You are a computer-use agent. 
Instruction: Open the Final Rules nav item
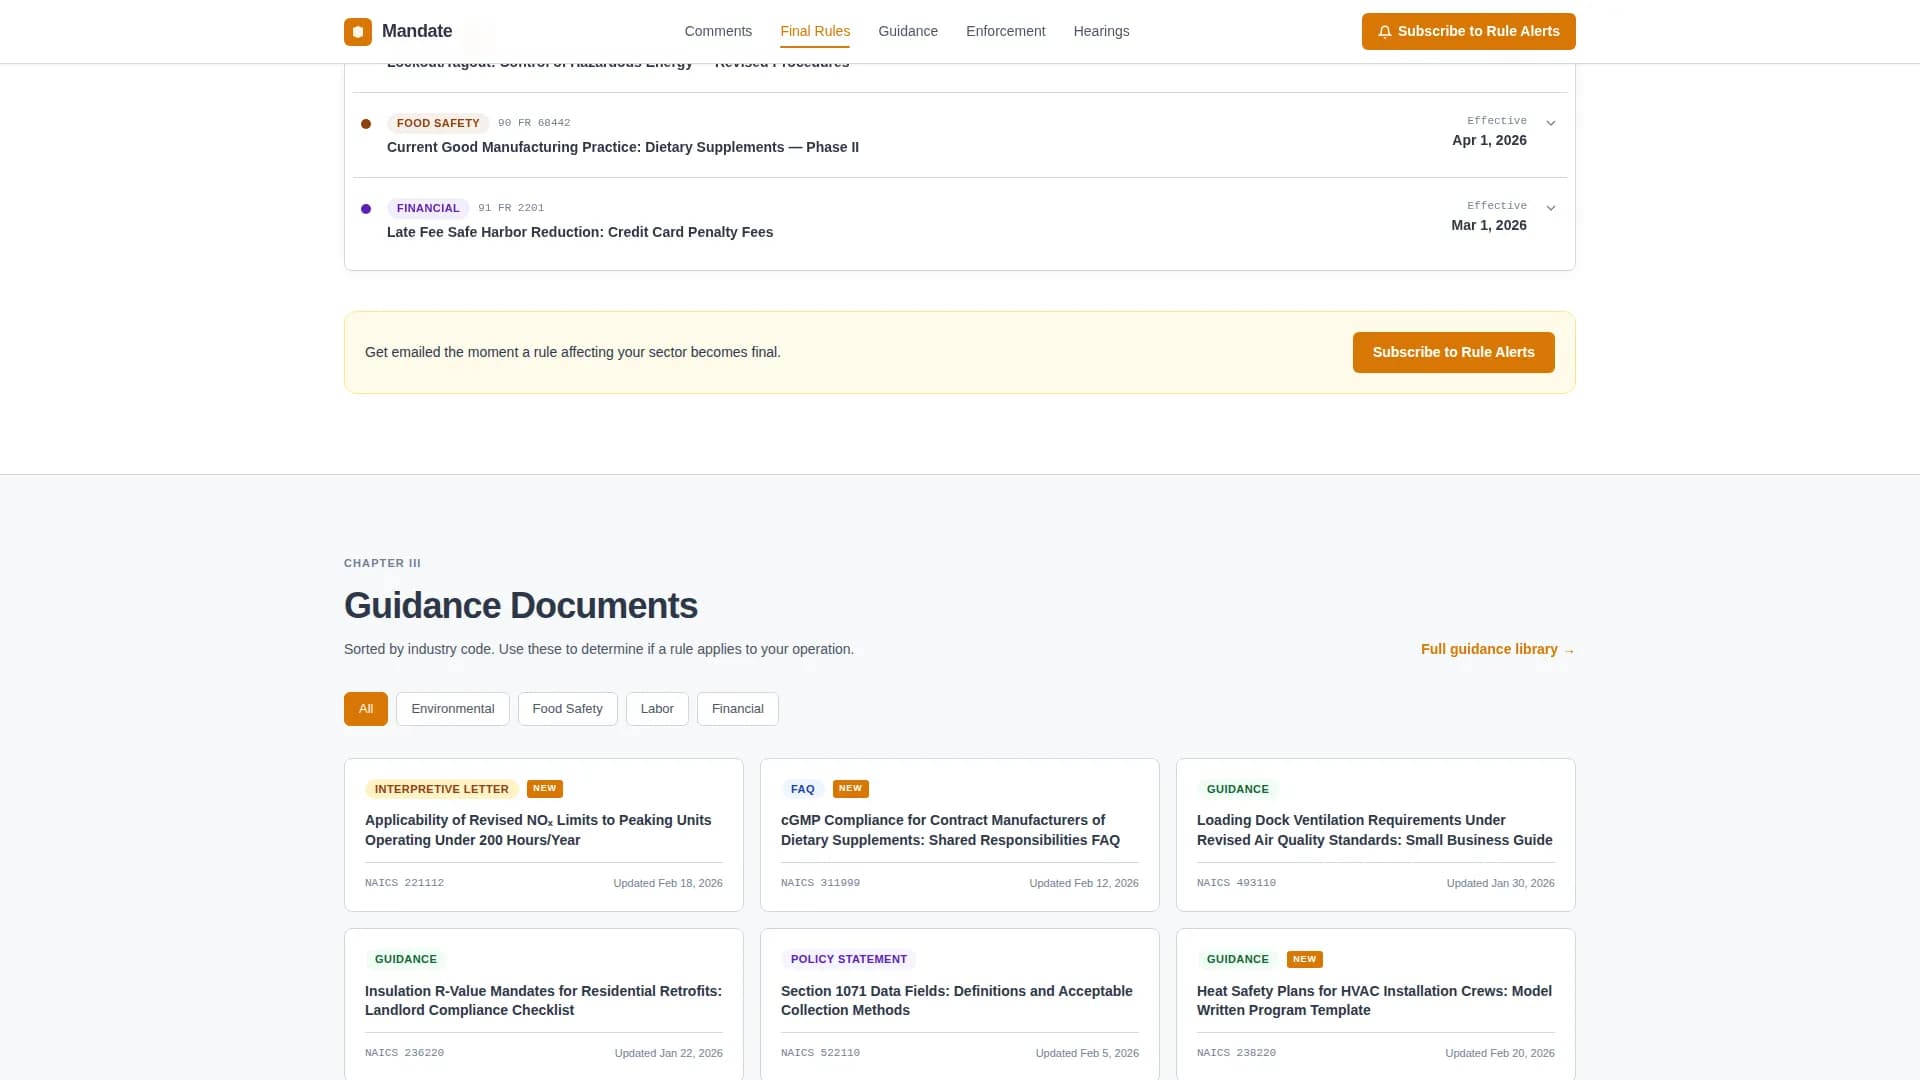click(815, 31)
